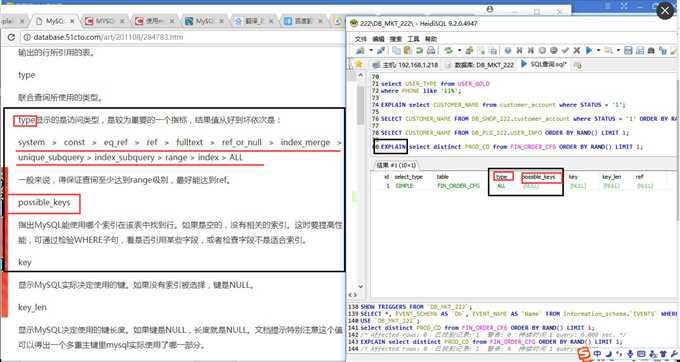This screenshot has height=362, width=680.
Task: Open the 编辑 menu in HeidiSQL
Action: click(379, 39)
